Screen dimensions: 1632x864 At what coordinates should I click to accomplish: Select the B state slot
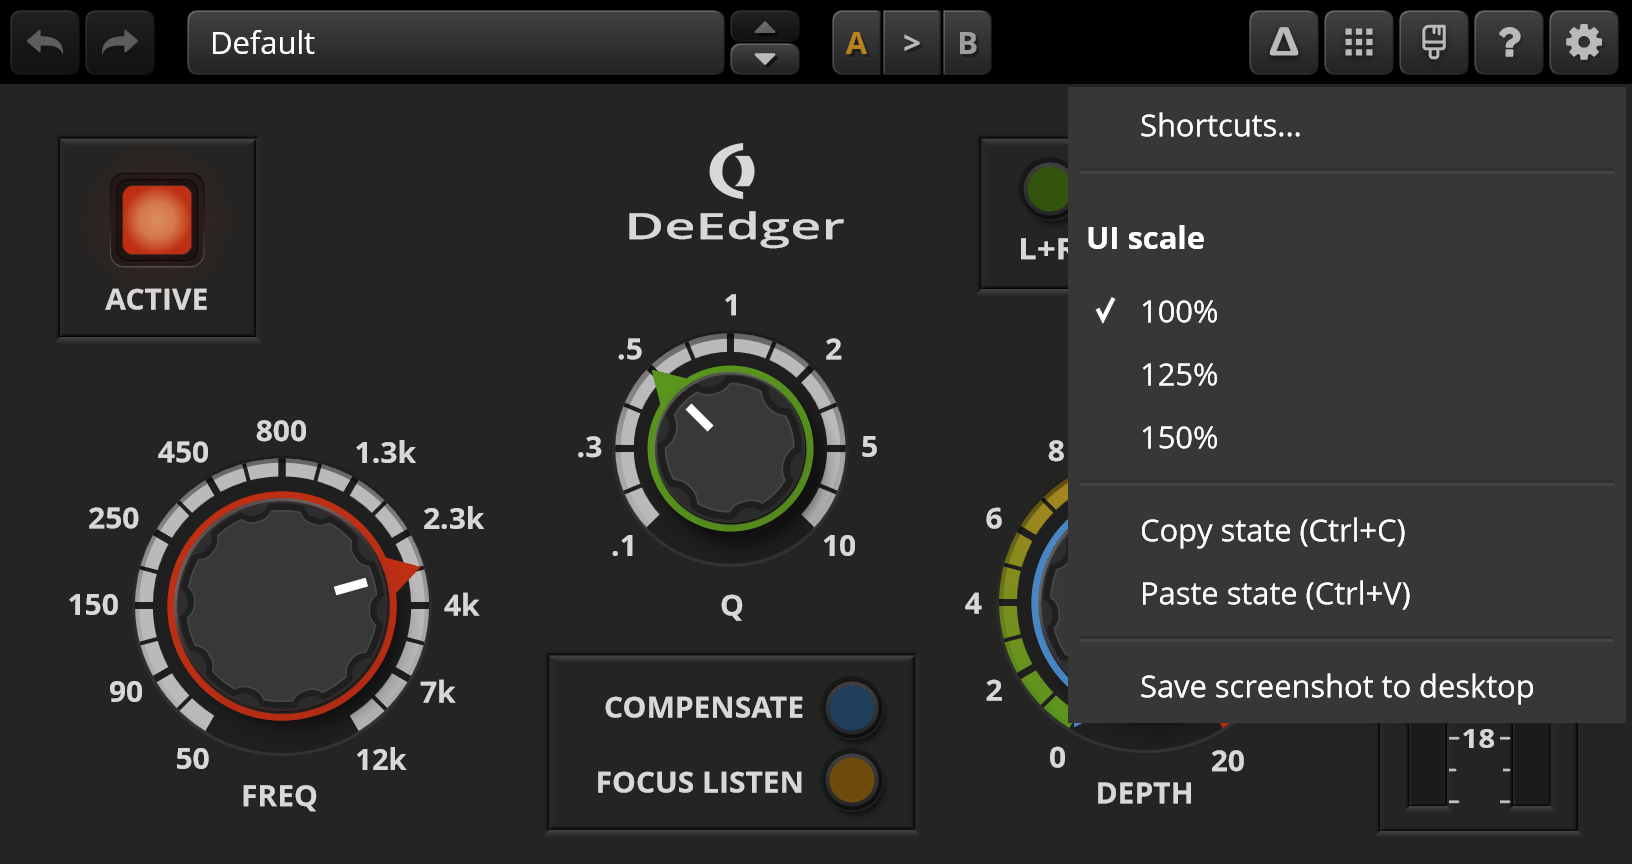(x=967, y=43)
